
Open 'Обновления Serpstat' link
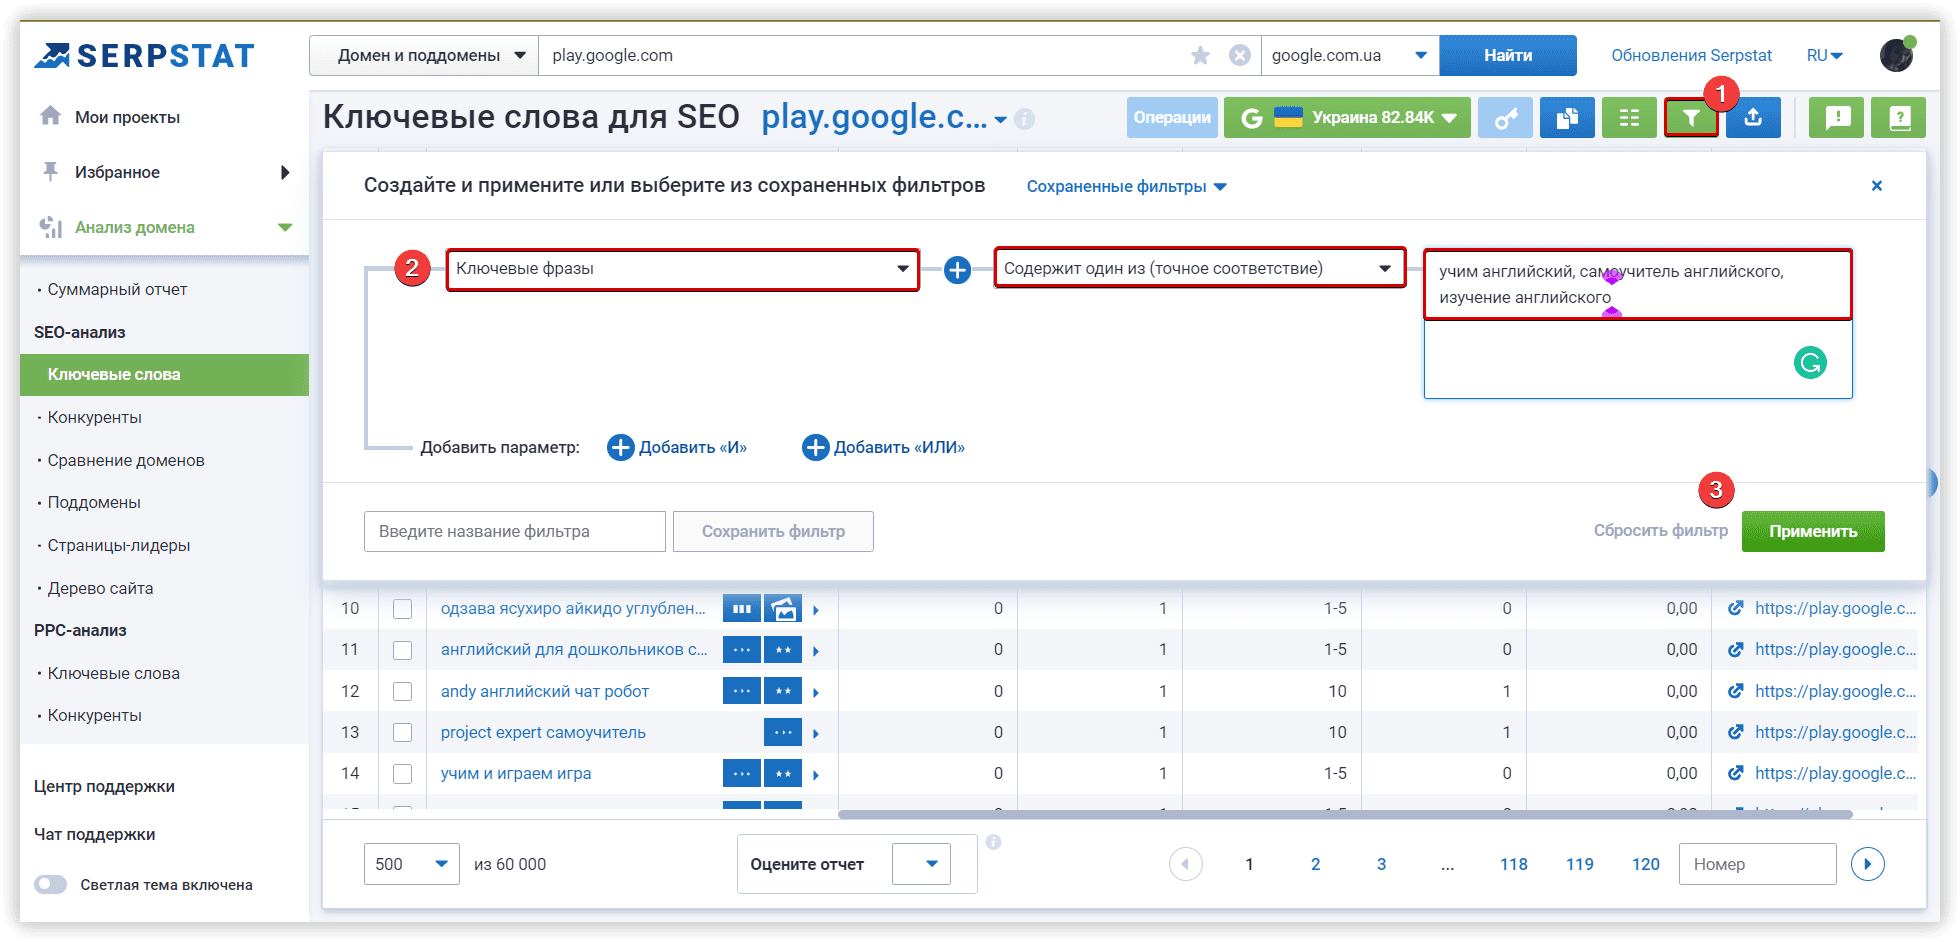point(1691,56)
